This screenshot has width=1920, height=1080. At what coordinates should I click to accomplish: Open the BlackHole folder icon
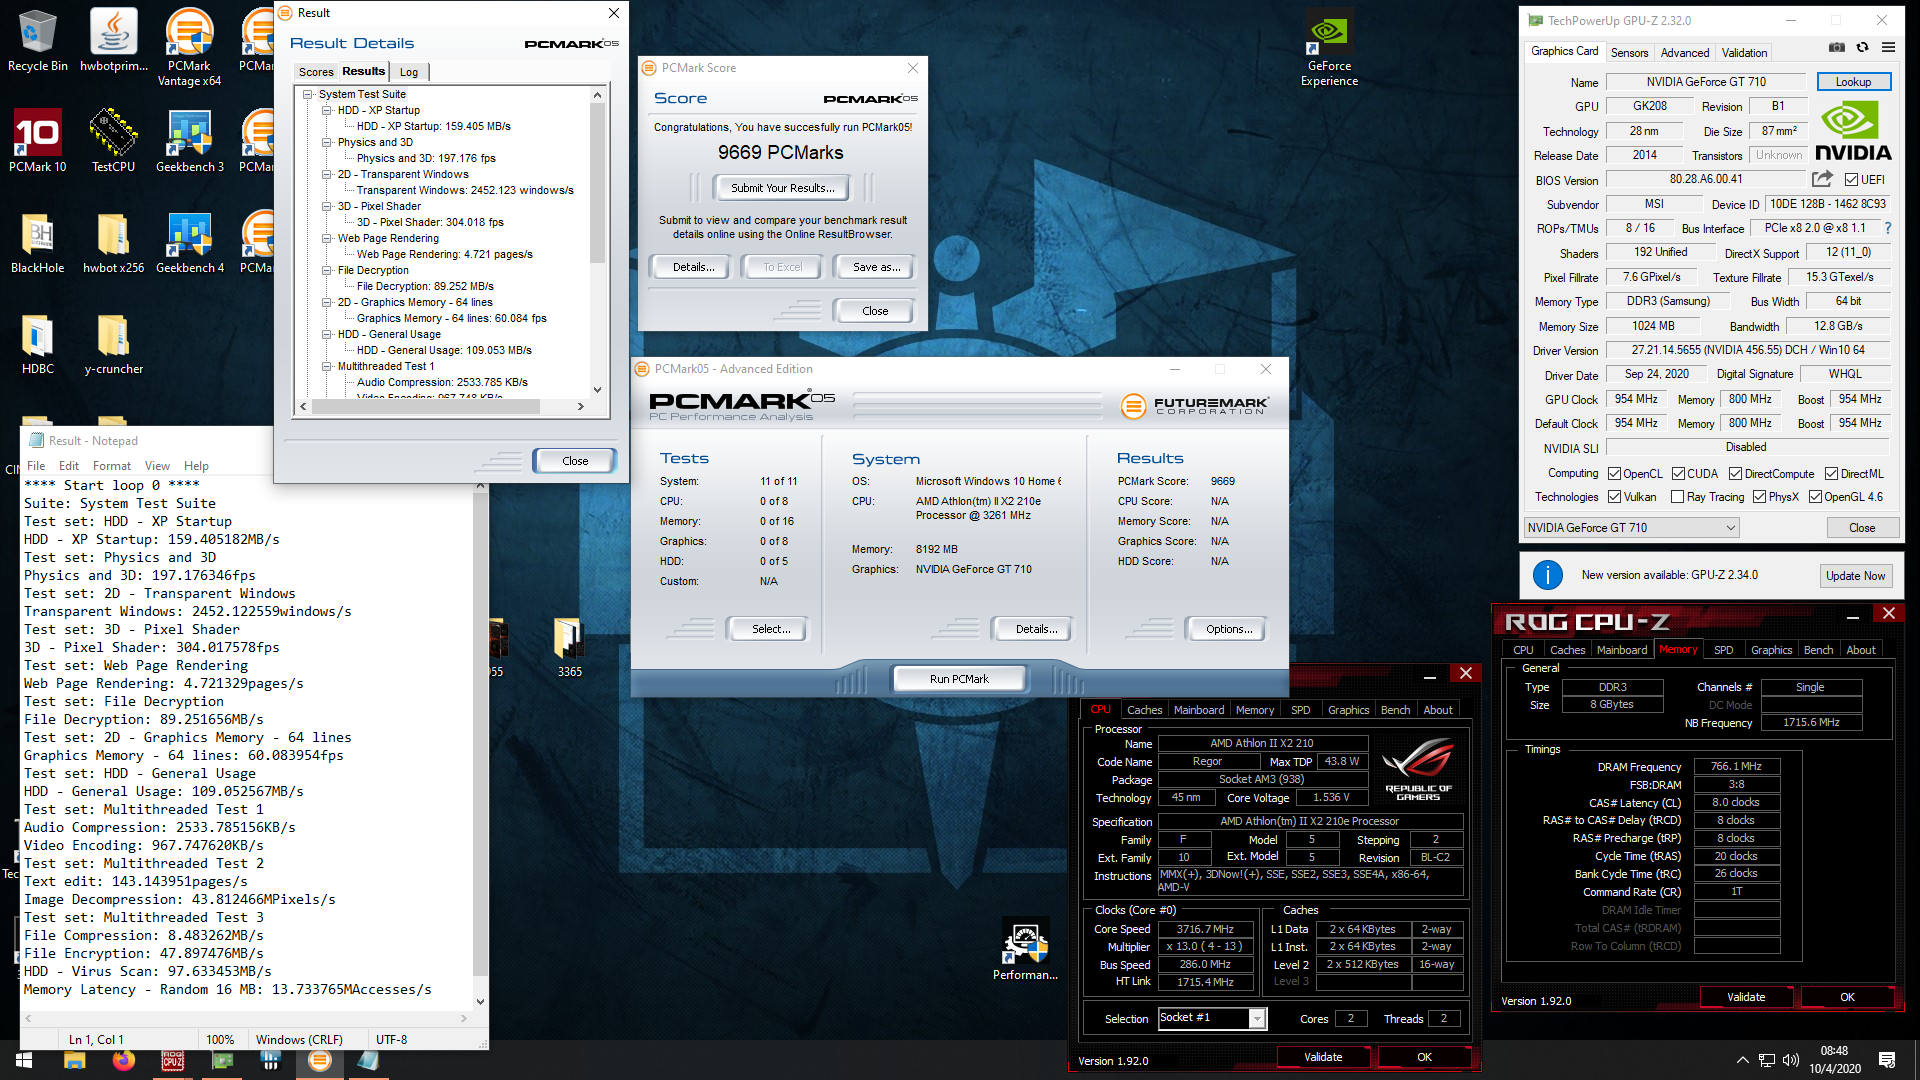(37, 243)
